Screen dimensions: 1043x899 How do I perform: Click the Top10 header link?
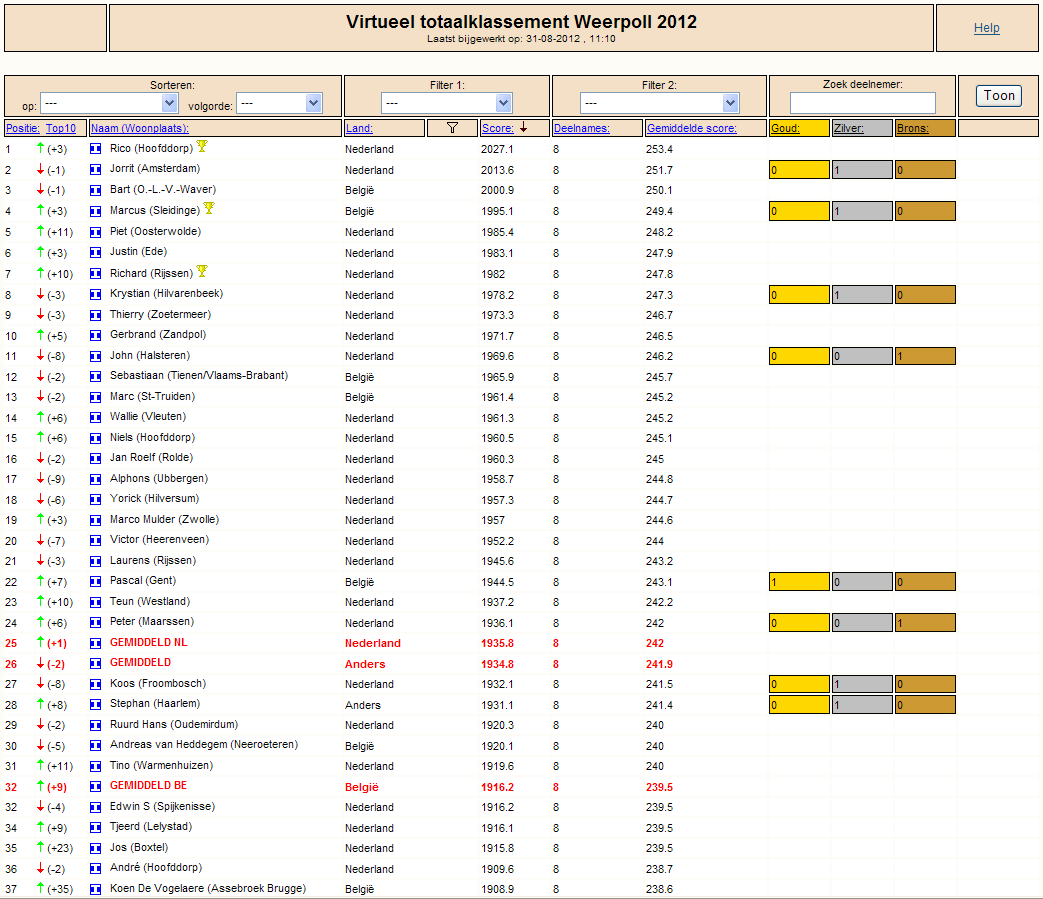(61, 128)
